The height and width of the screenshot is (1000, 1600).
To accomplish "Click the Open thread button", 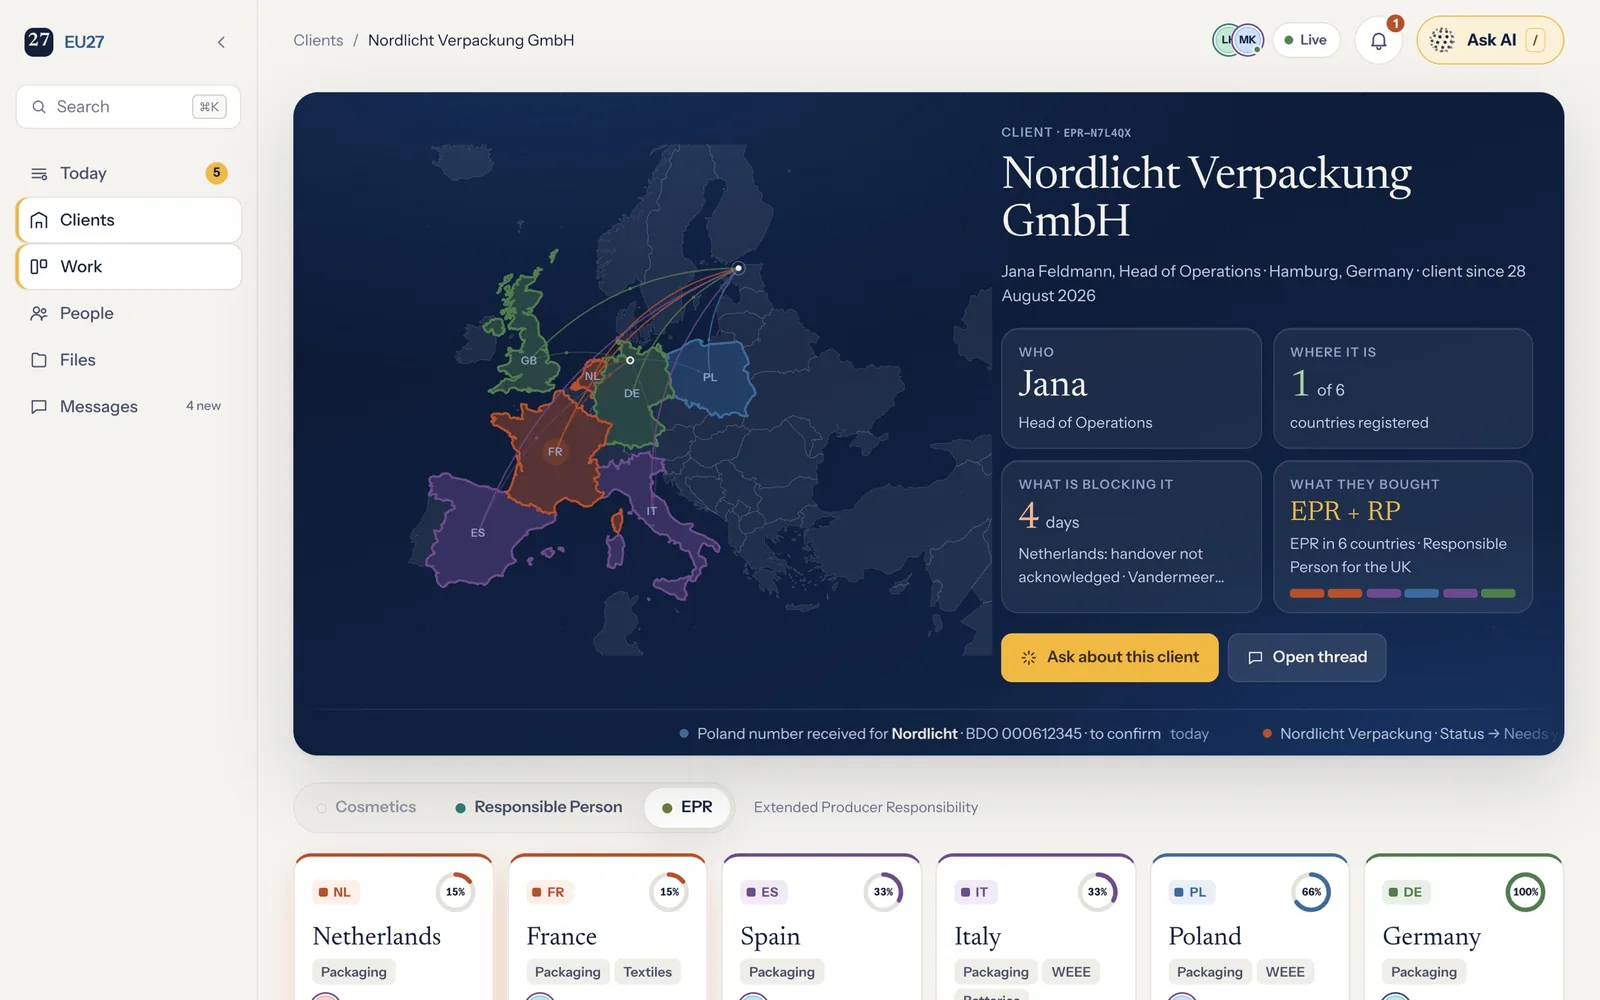I will [1307, 657].
